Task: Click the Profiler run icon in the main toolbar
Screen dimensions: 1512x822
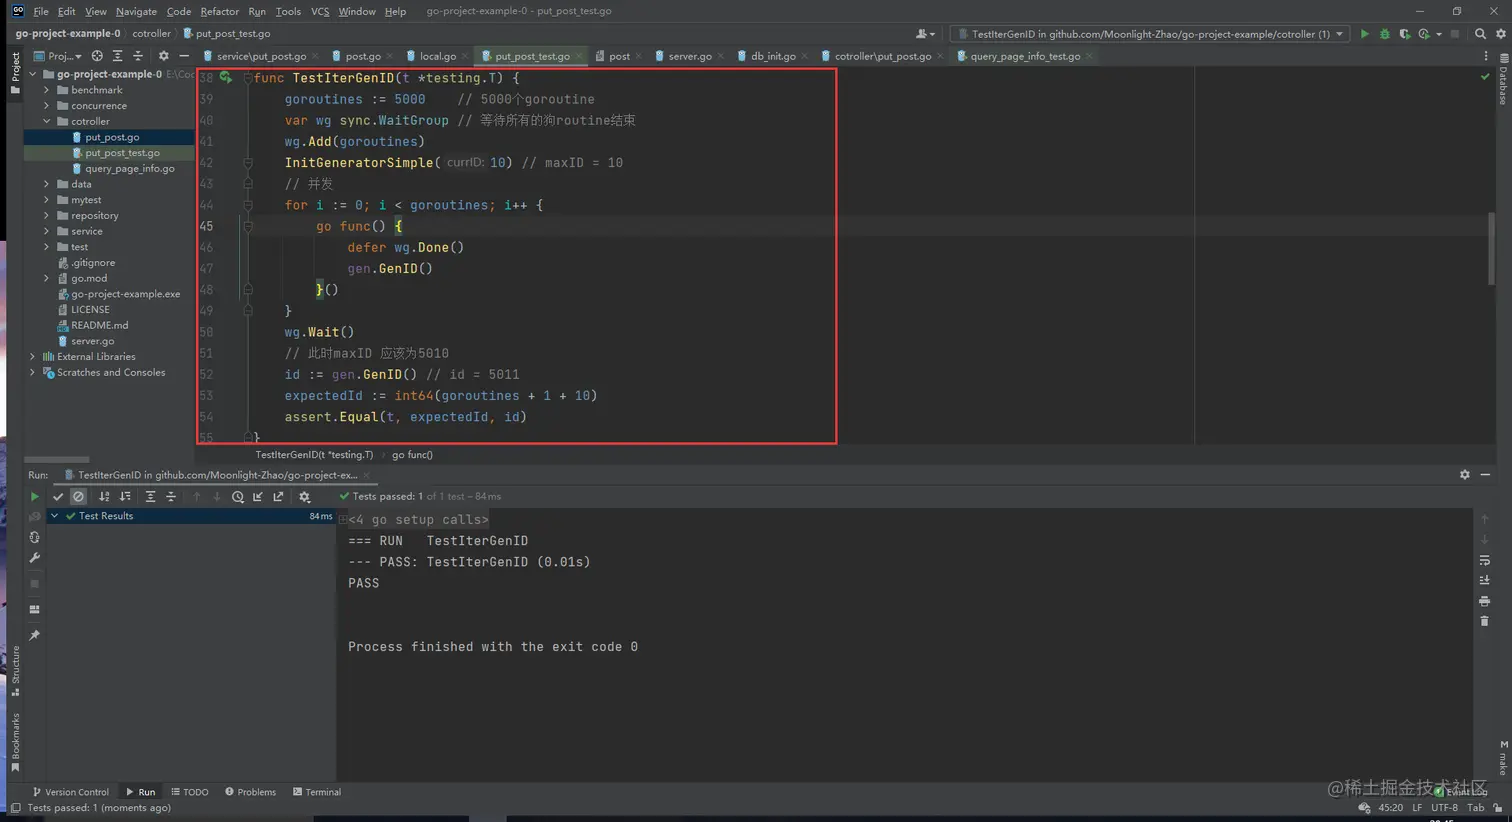Action: pyautogui.click(x=1425, y=34)
